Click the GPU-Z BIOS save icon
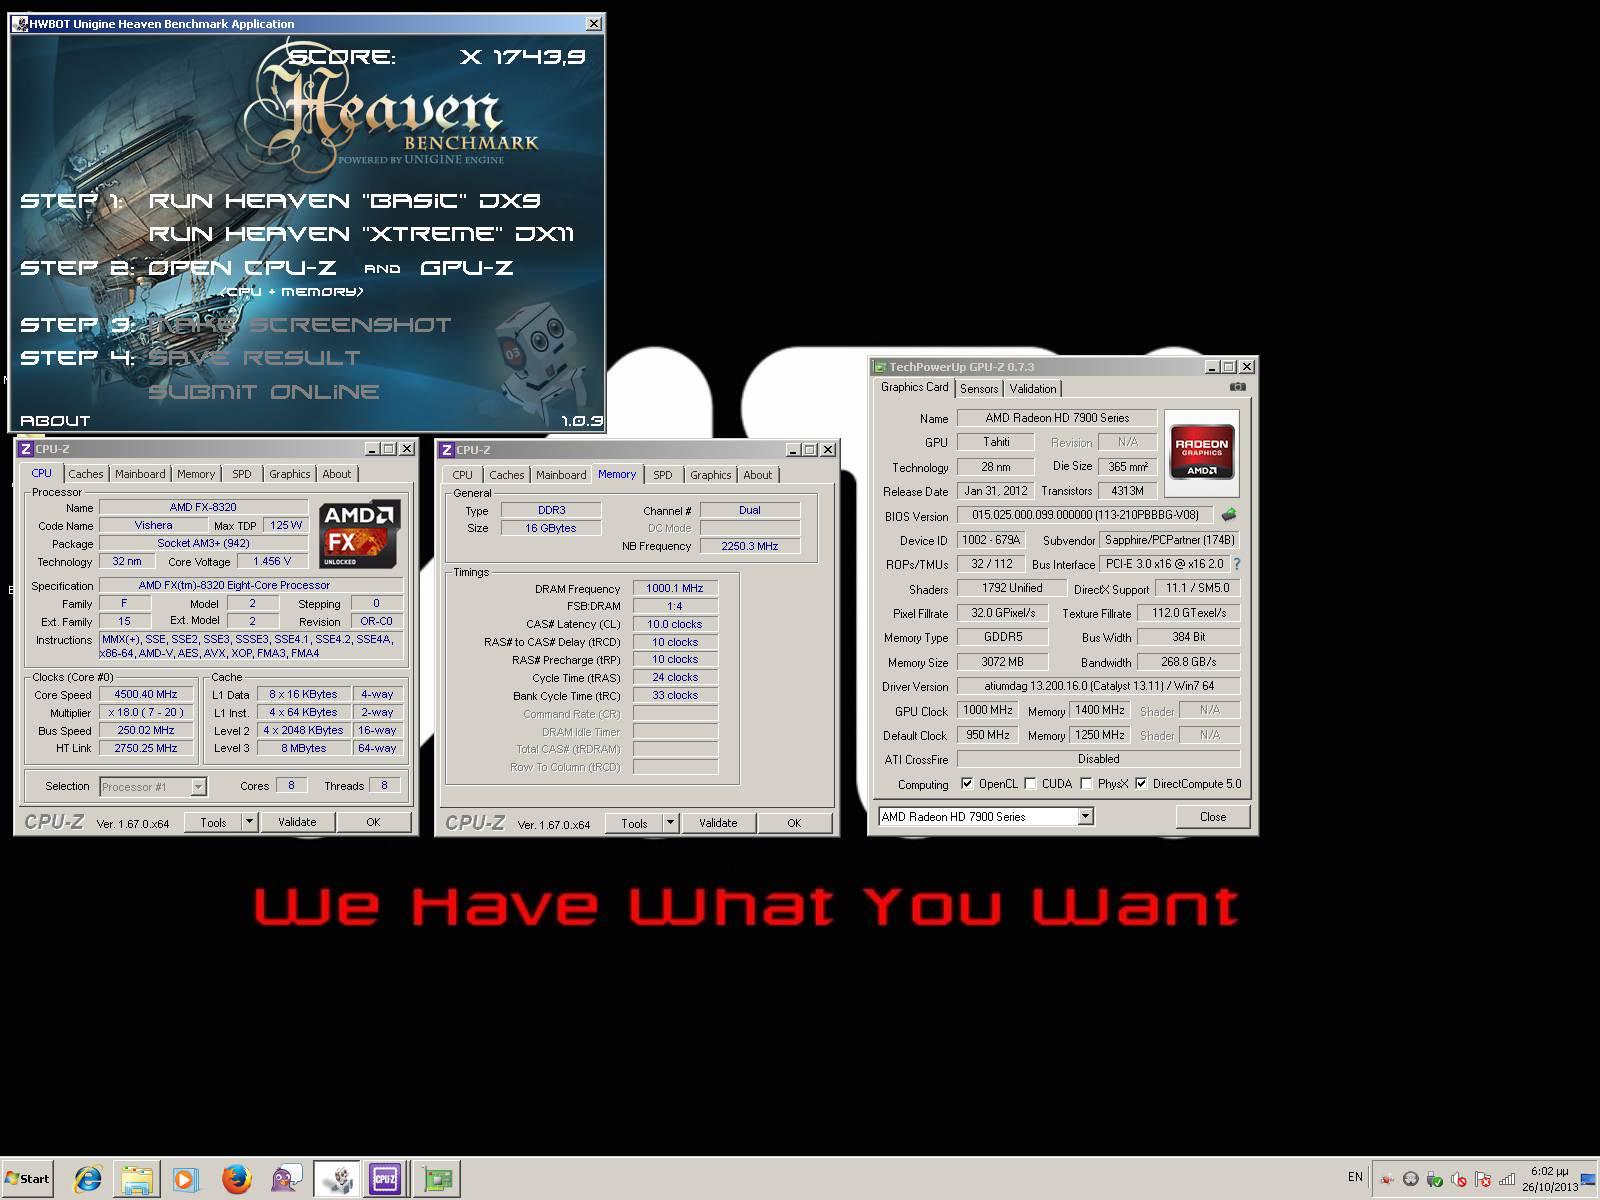 pyautogui.click(x=1229, y=515)
